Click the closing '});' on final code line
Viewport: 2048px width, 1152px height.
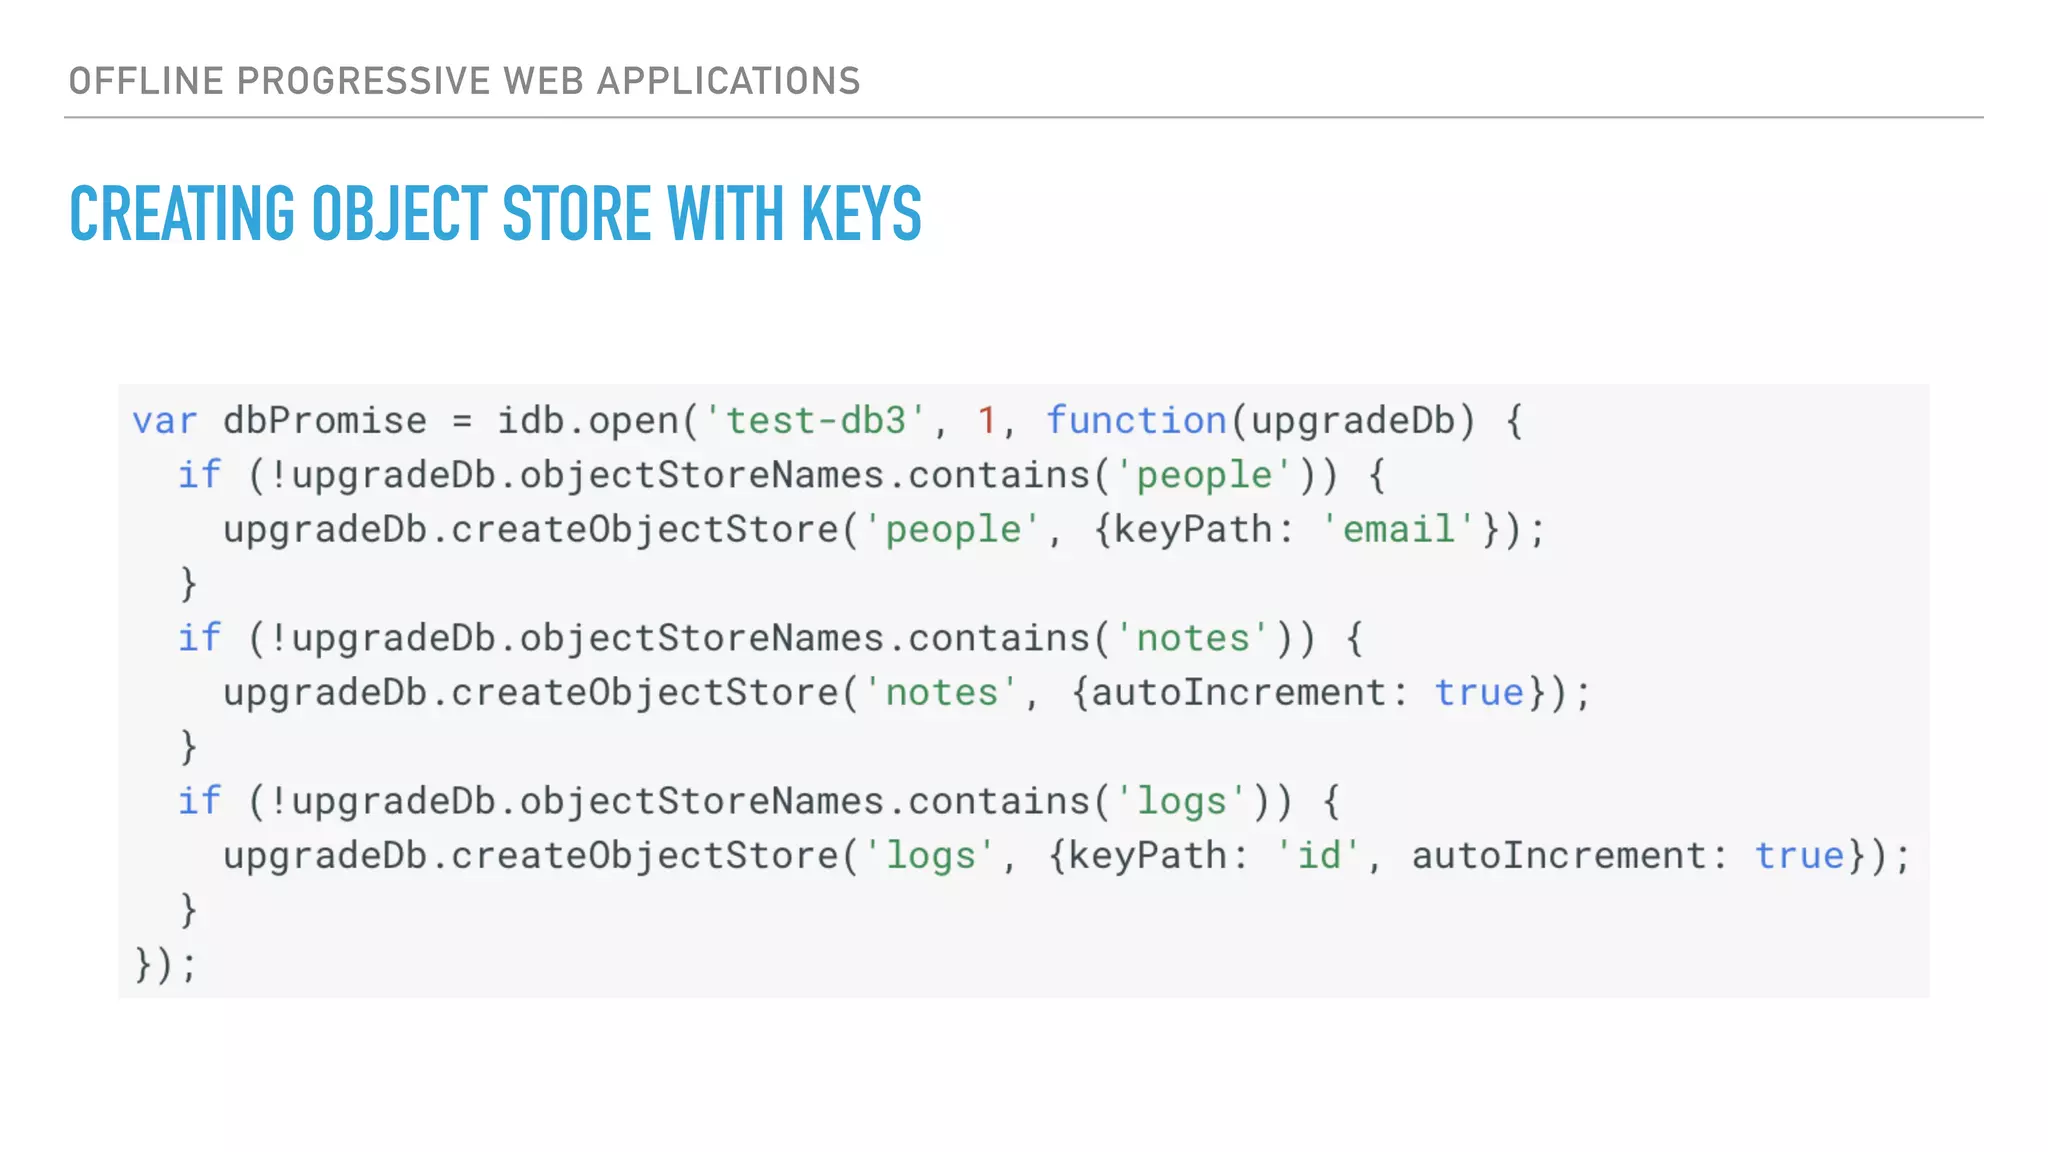click(166, 965)
